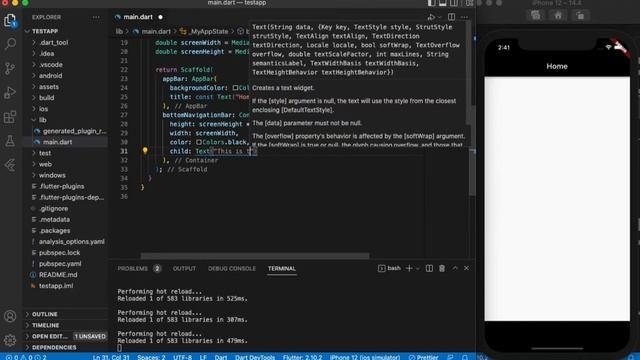Viewport: 640px width, 360px height.
Task: Toggle primary sidebar layout icon in title bar
Action: pos(431,3)
